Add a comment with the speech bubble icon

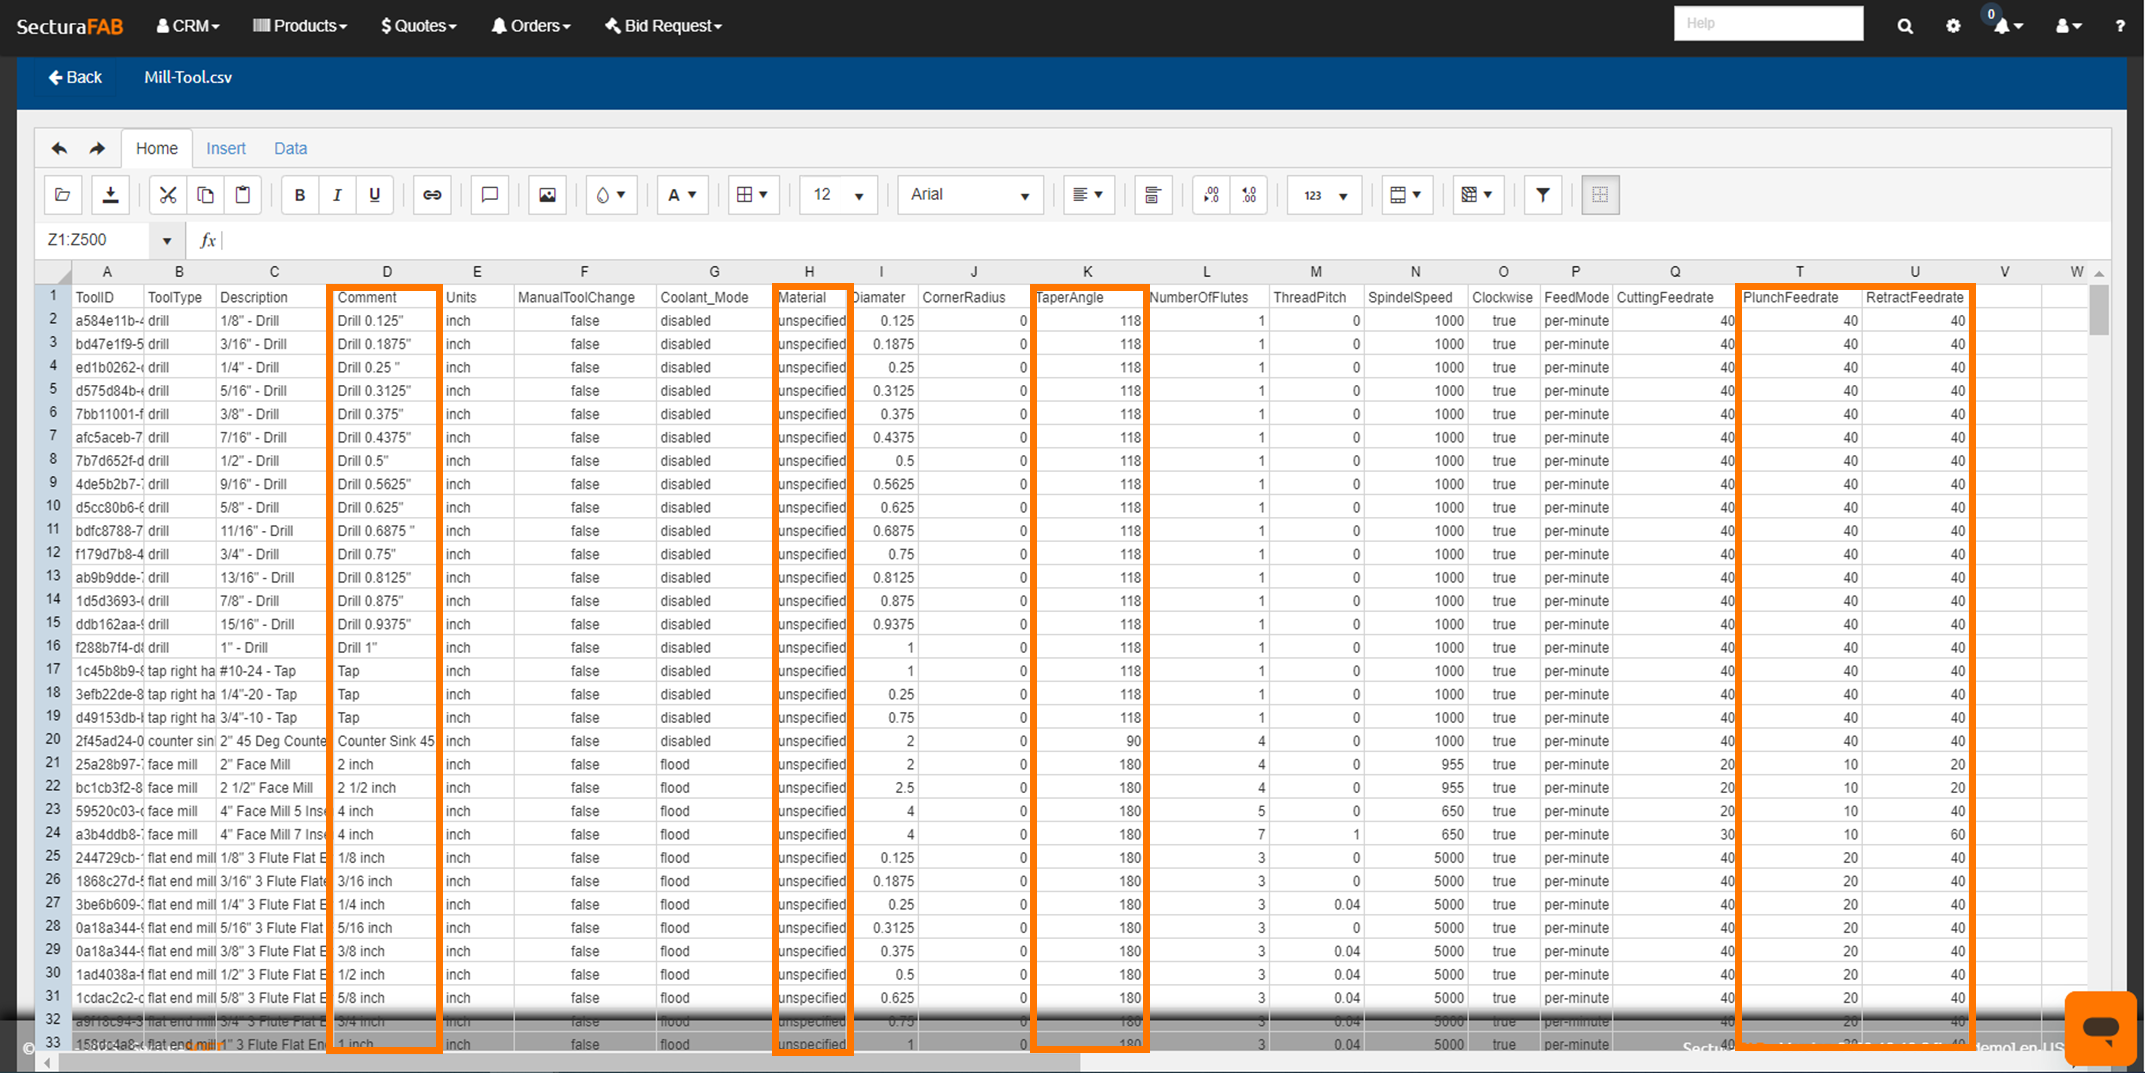coord(490,195)
